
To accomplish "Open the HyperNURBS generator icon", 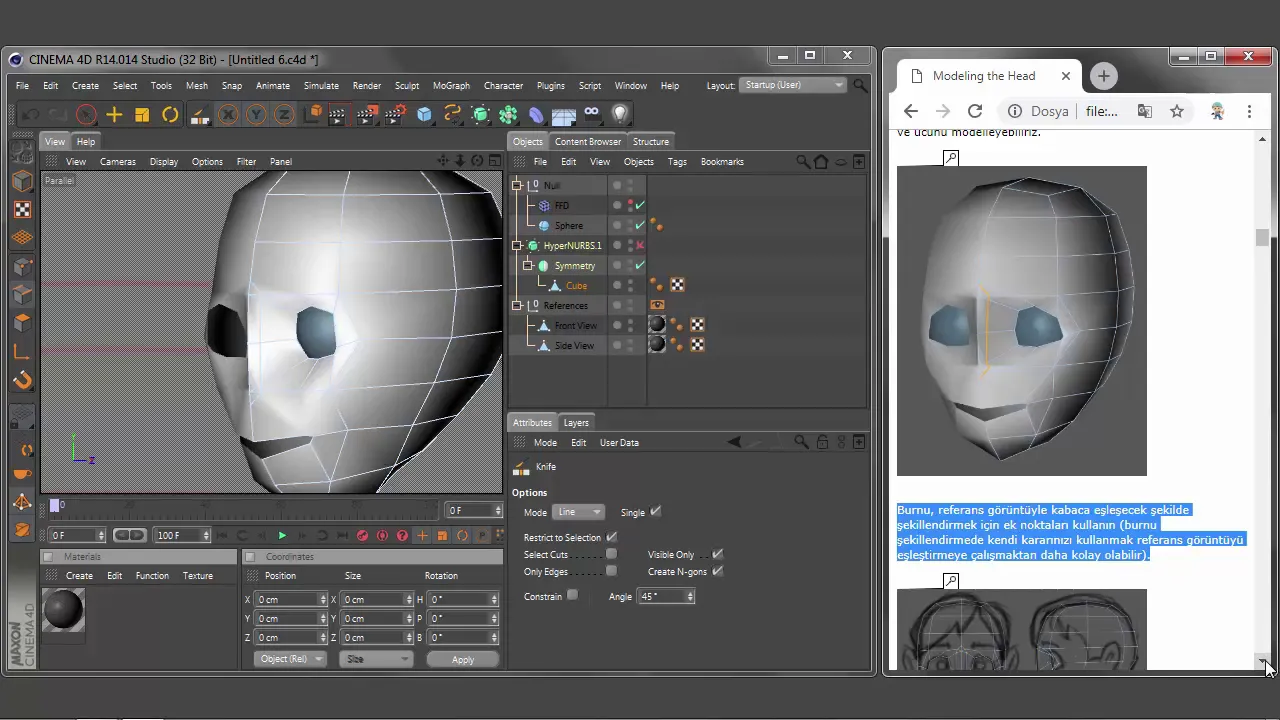I will tap(480, 115).
